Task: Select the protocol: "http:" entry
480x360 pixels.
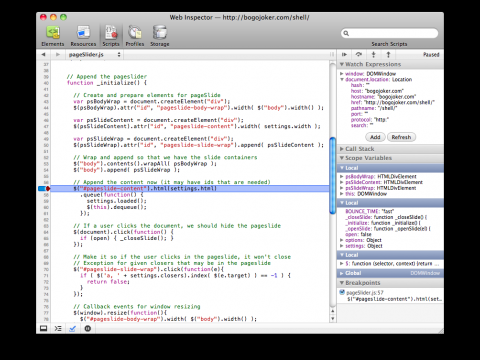Action: point(370,119)
